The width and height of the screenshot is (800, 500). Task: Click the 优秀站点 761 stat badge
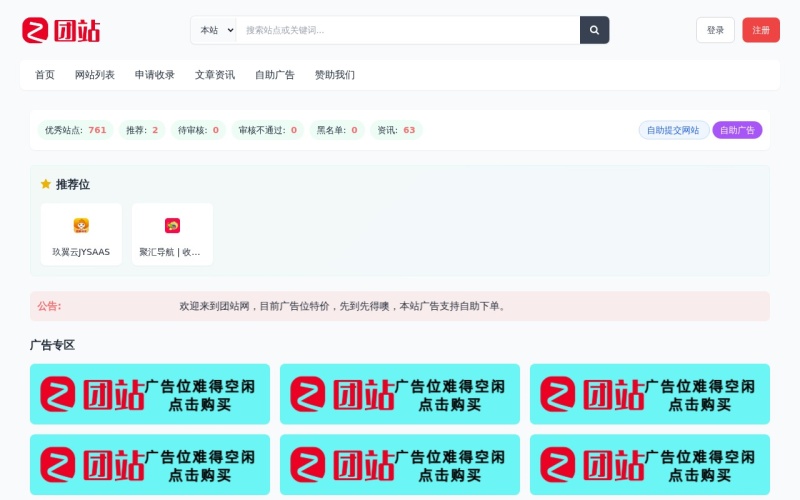[x=75, y=130]
